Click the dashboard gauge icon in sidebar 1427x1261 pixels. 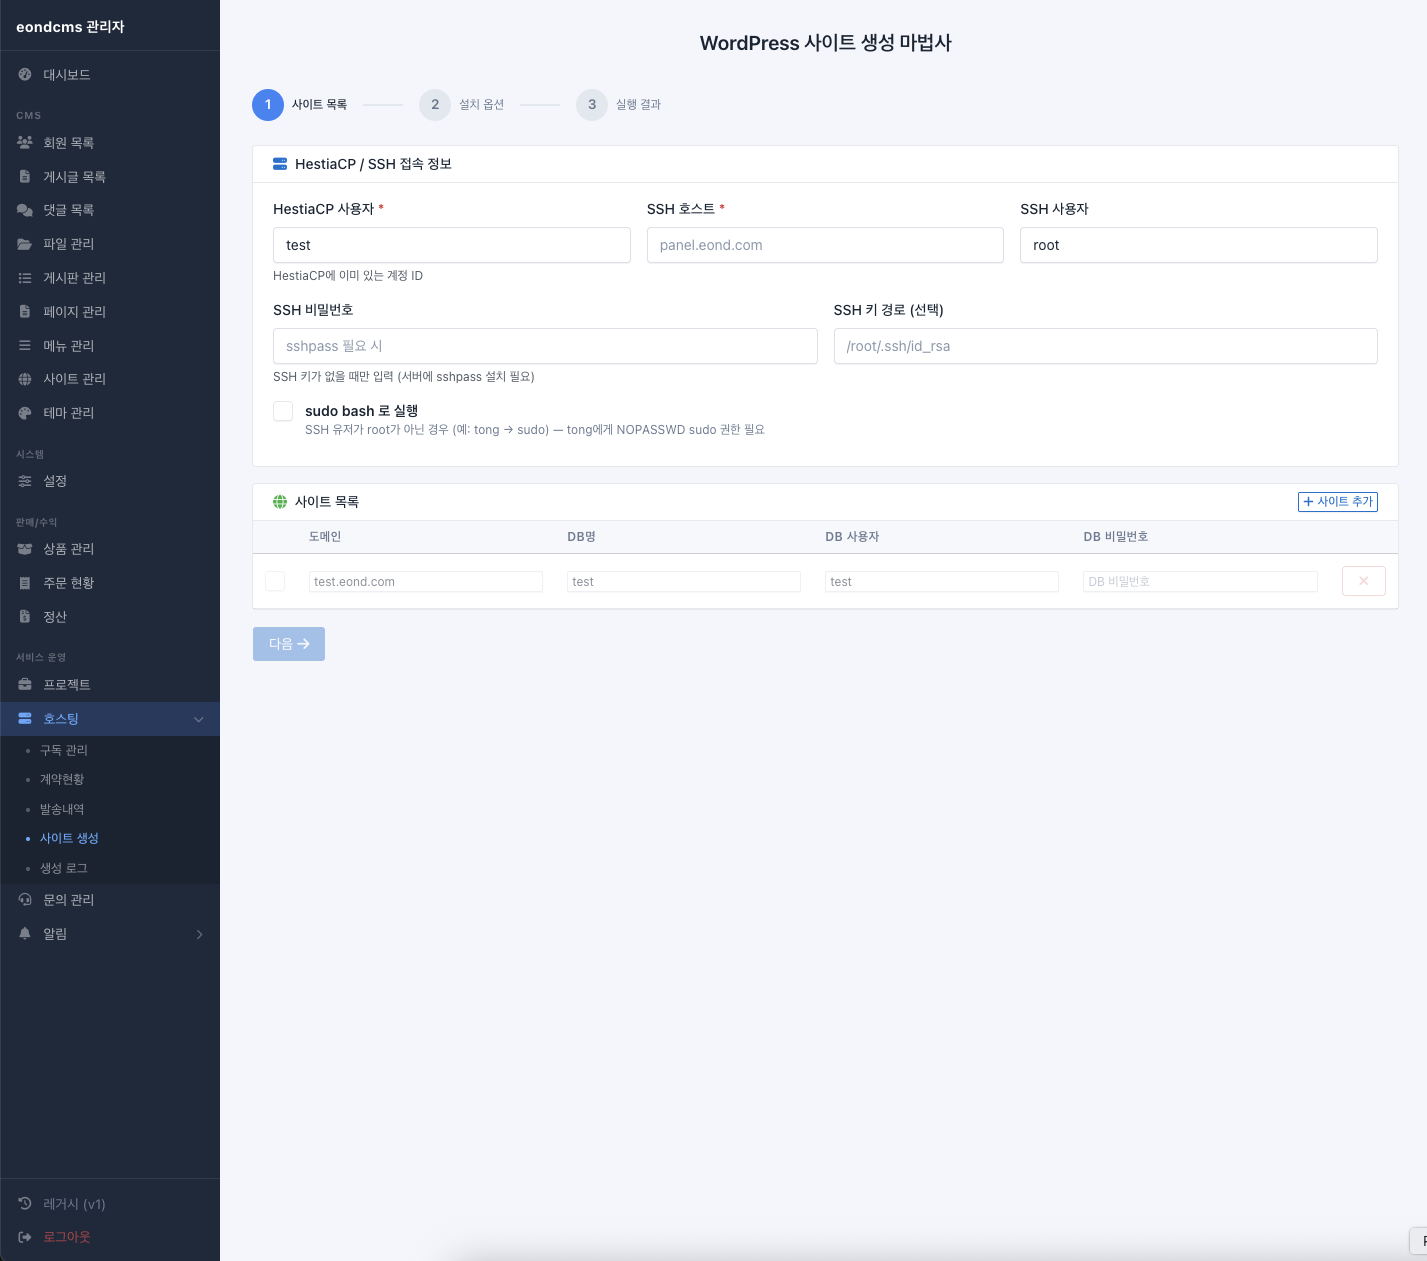25,75
